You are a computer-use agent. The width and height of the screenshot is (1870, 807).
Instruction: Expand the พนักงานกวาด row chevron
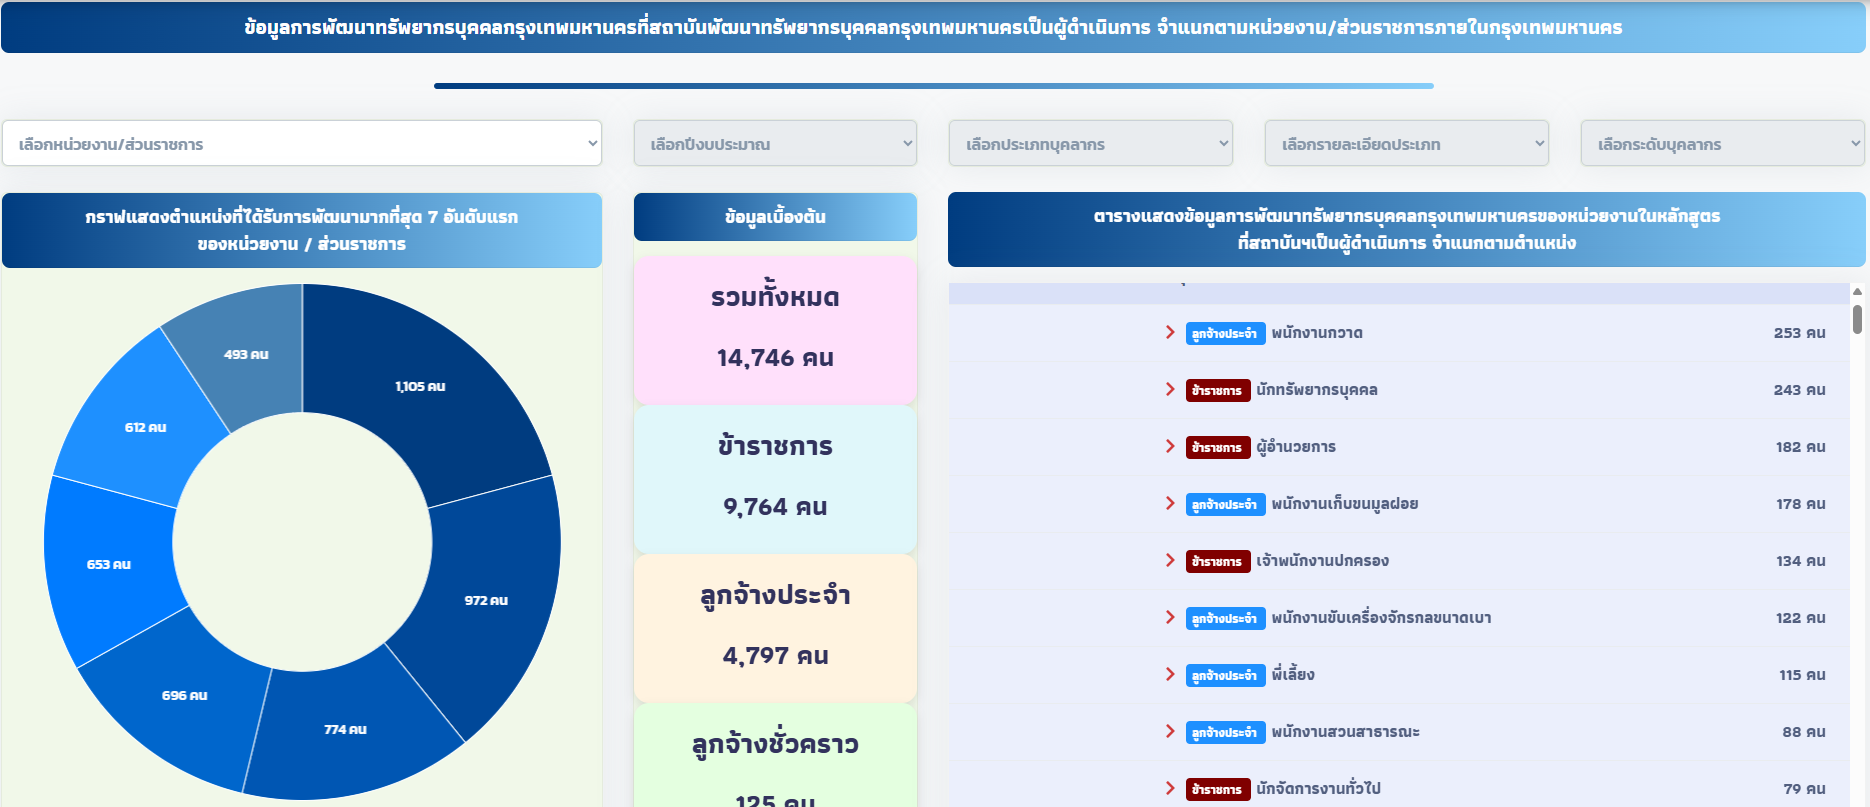tap(1170, 332)
